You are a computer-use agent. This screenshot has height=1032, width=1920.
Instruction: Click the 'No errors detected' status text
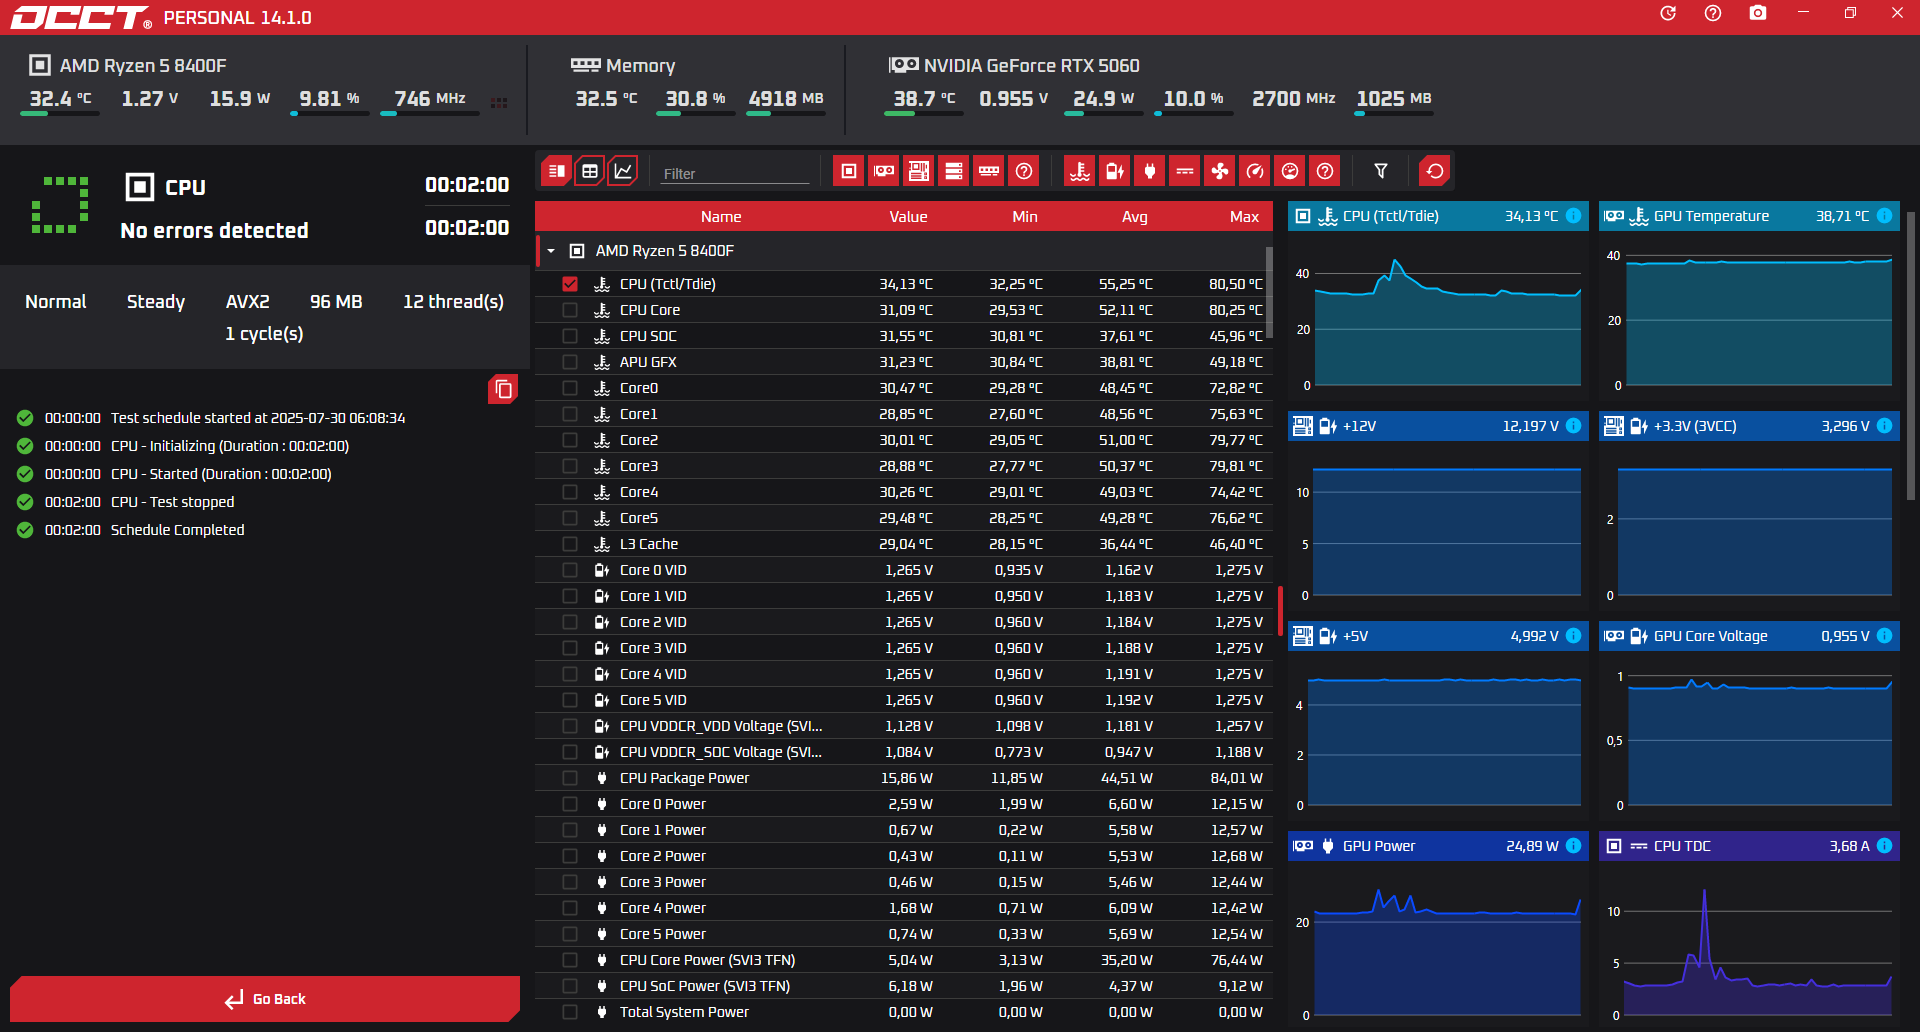pos(214,231)
